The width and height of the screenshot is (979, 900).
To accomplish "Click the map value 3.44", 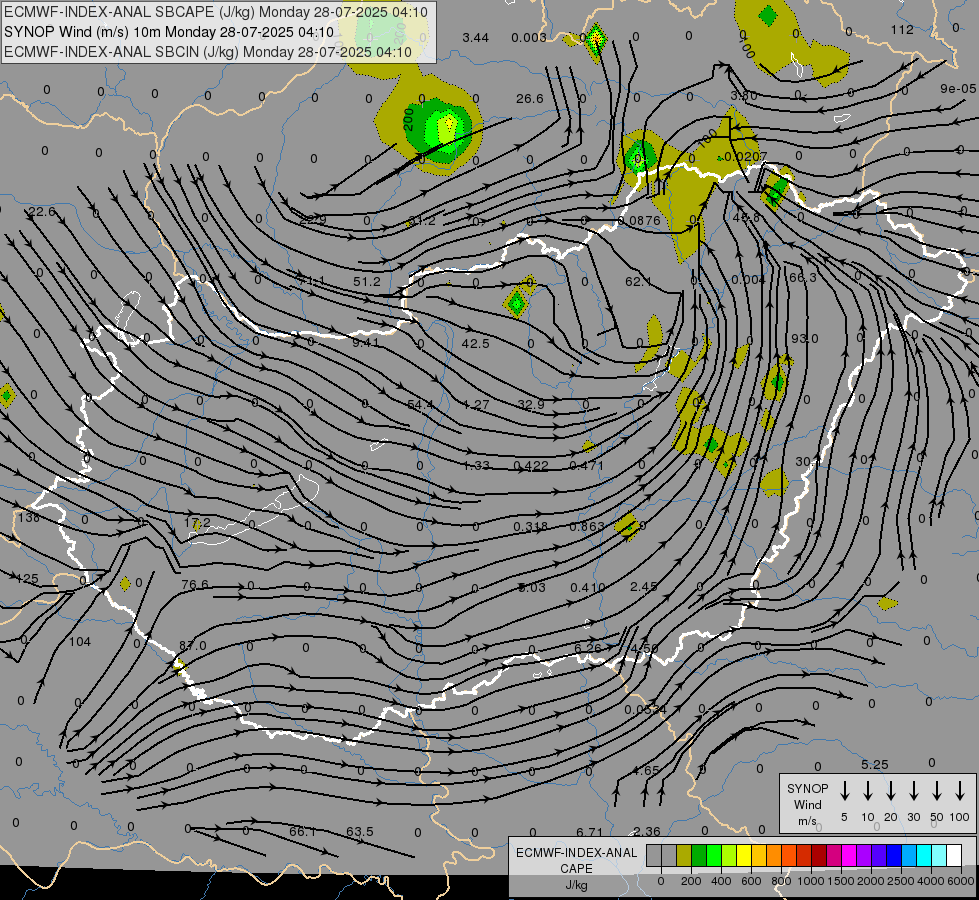I will [x=475, y=38].
